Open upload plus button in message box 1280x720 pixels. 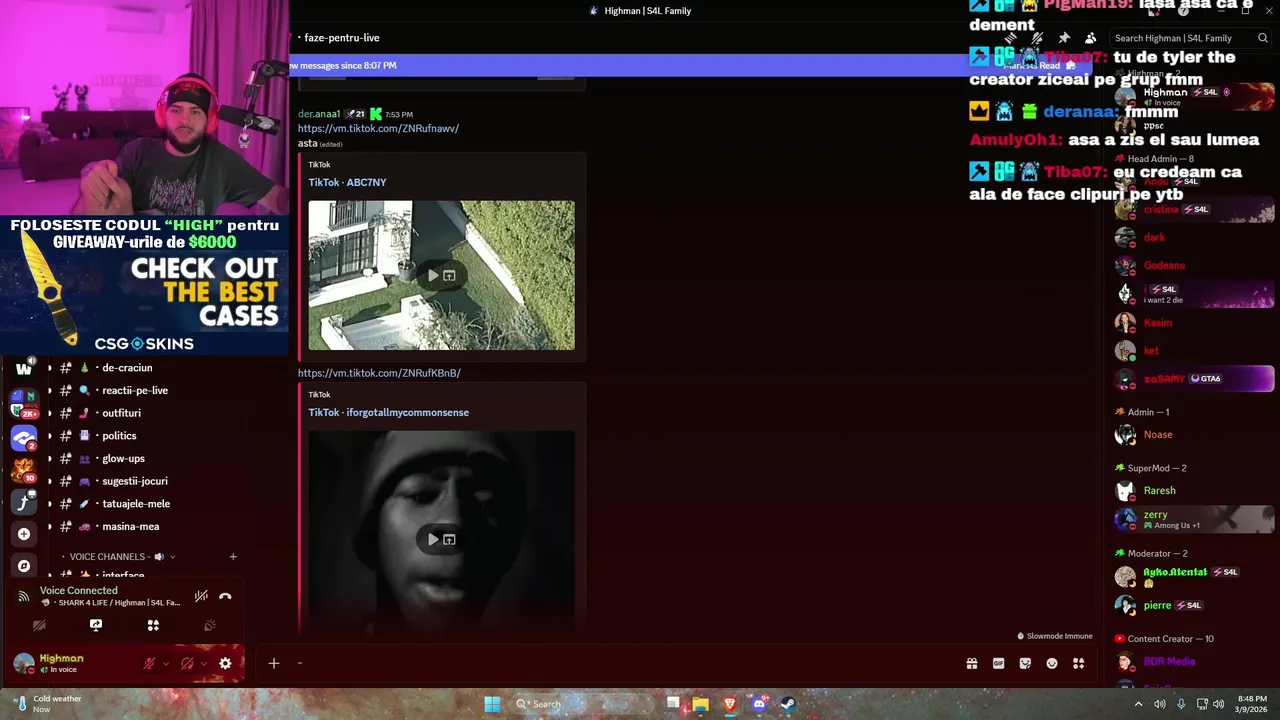[x=273, y=663]
